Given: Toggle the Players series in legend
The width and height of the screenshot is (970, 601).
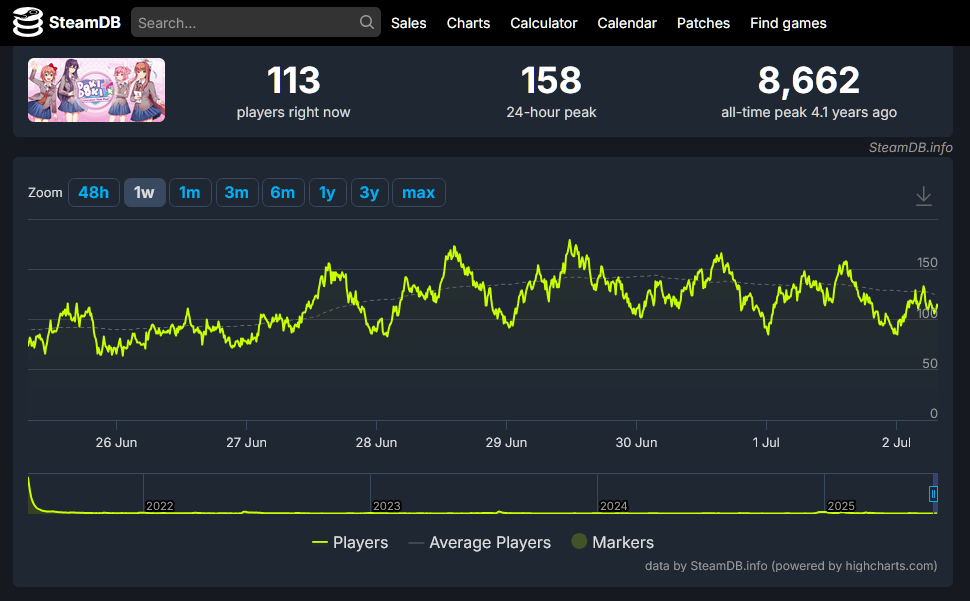Looking at the screenshot, I should [350, 542].
